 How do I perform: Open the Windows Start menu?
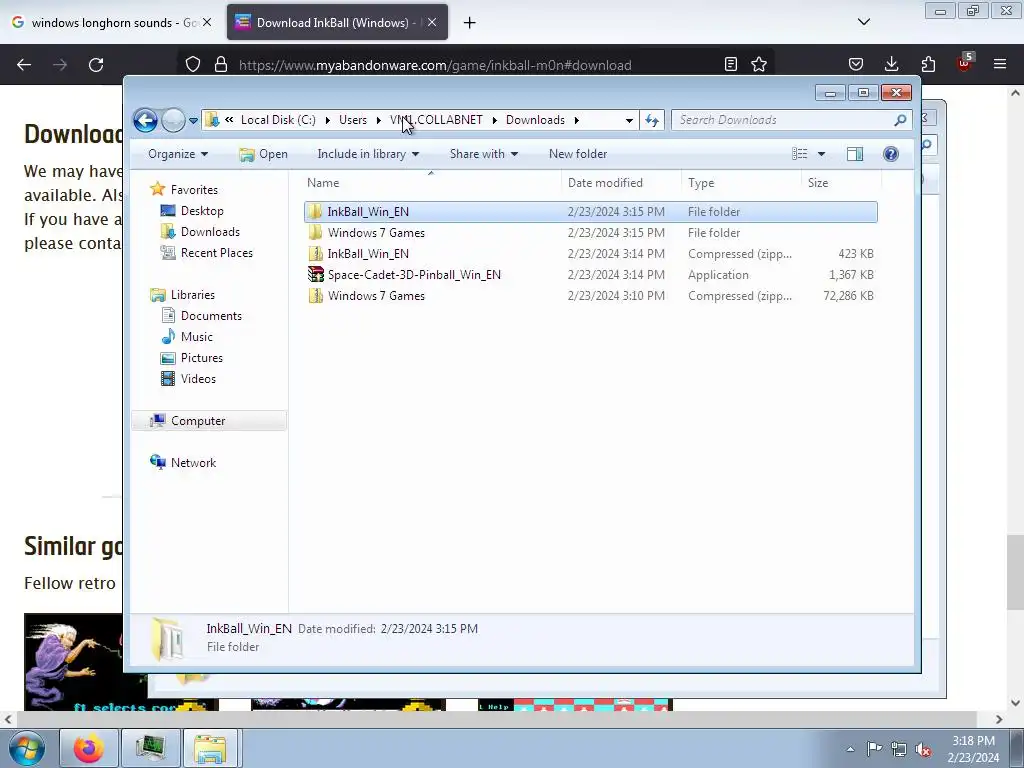(x=27, y=748)
